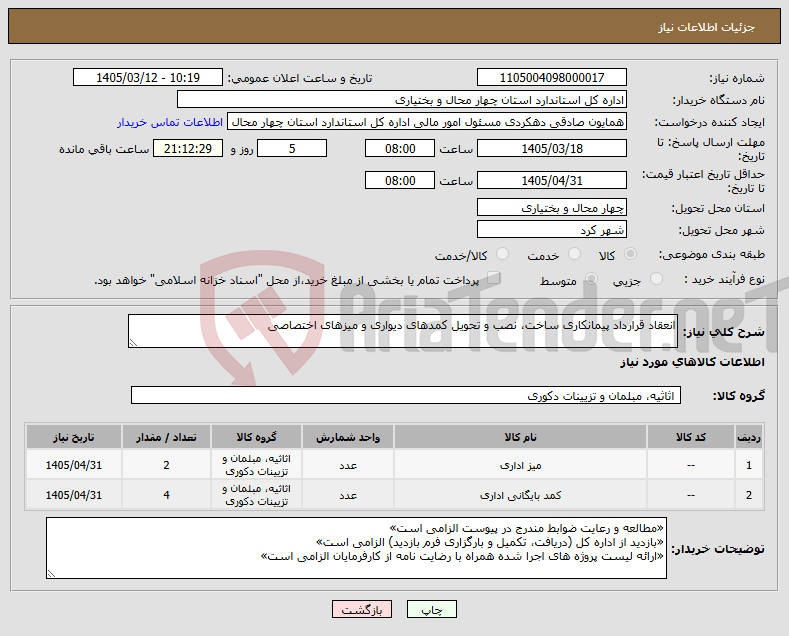Click the response deadline date 1405/03/18

coord(551,148)
